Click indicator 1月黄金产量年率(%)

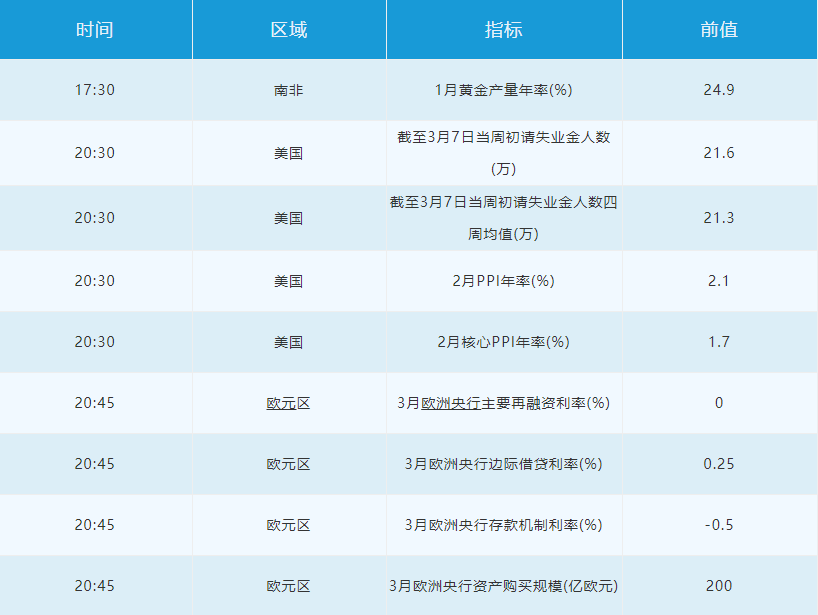tap(503, 90)
